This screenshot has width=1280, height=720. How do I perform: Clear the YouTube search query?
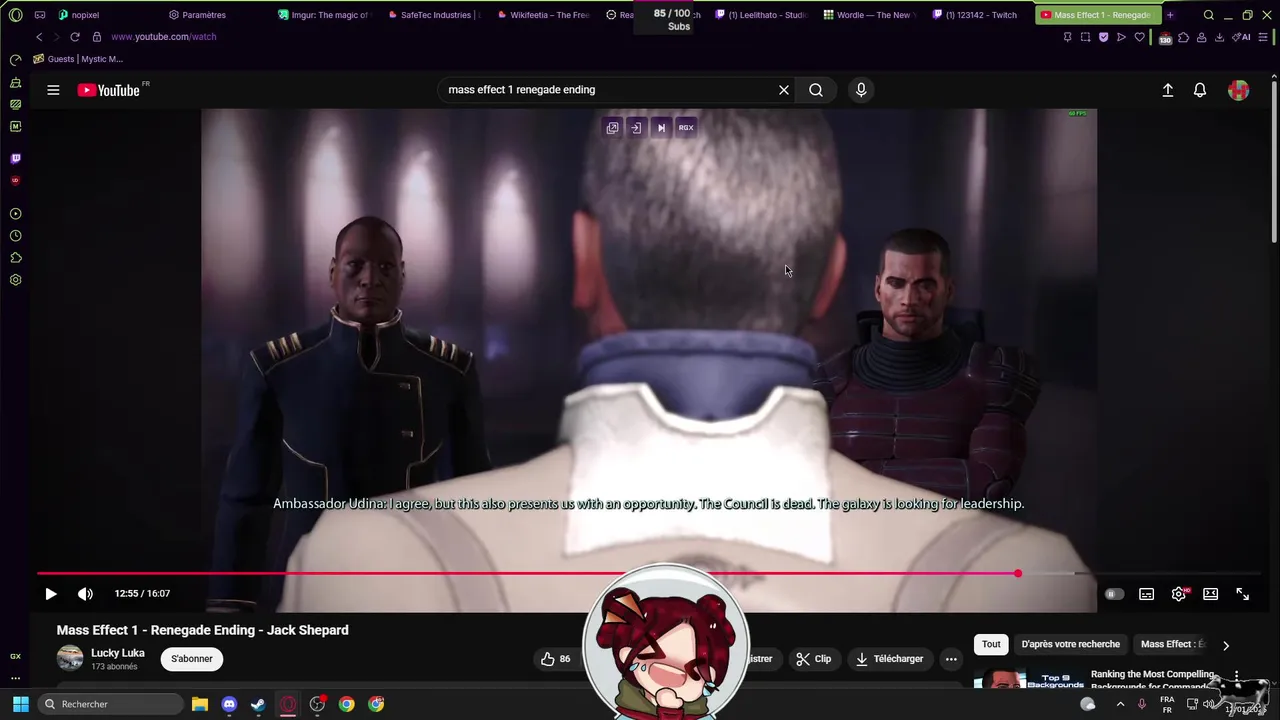pos(784,90)
